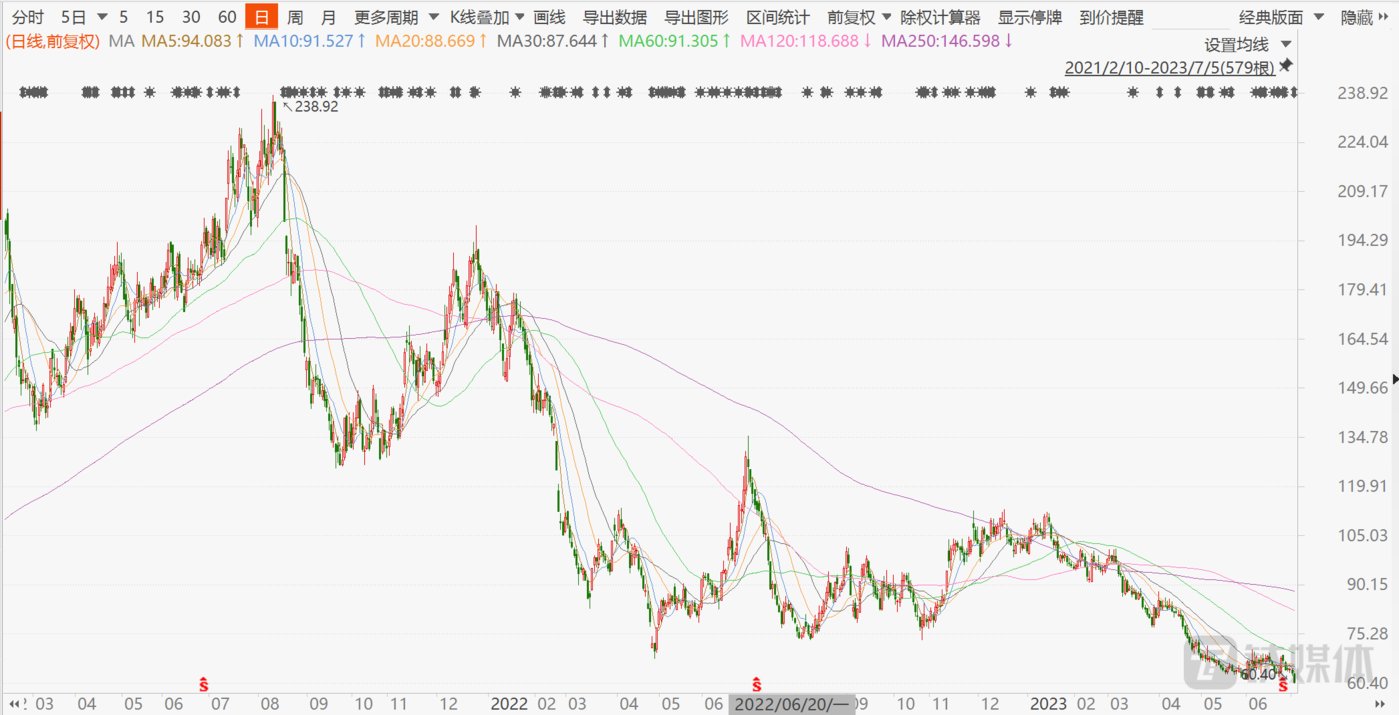
Task: Click the left scroll arrows at timeline start
Action: [x=16, y=704]
